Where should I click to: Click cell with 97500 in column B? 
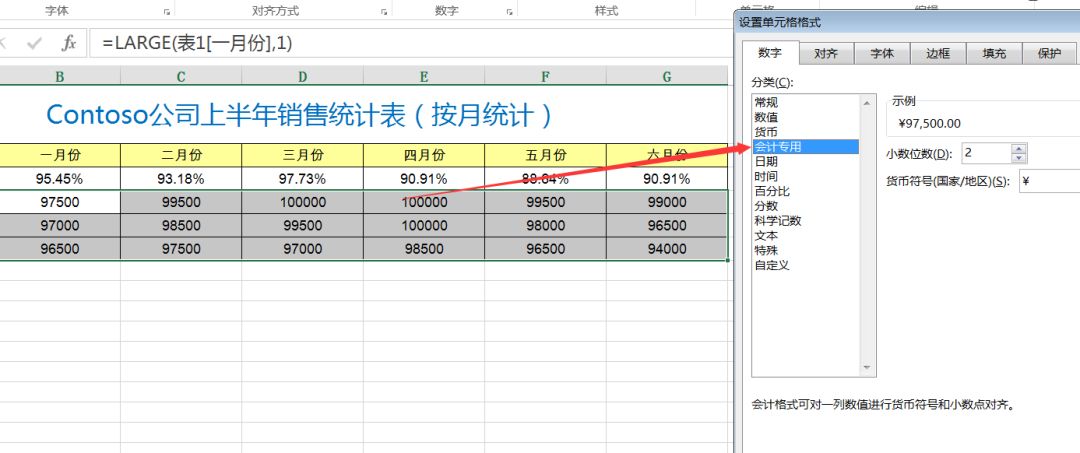60,202
